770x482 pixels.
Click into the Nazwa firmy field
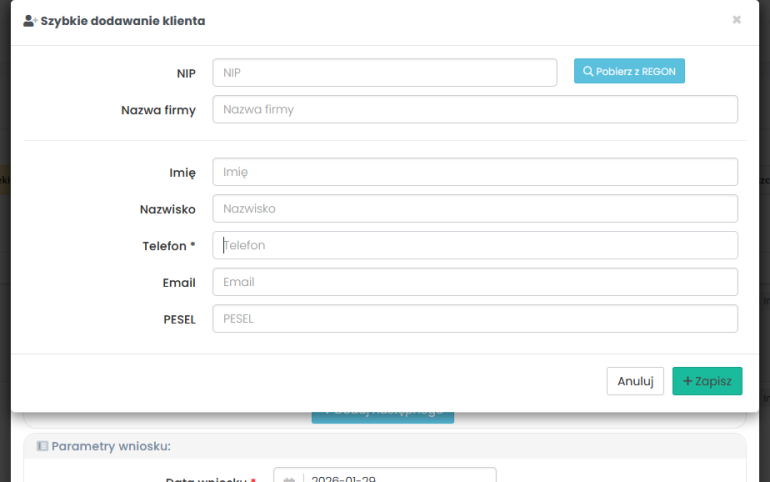pos(474,109)
